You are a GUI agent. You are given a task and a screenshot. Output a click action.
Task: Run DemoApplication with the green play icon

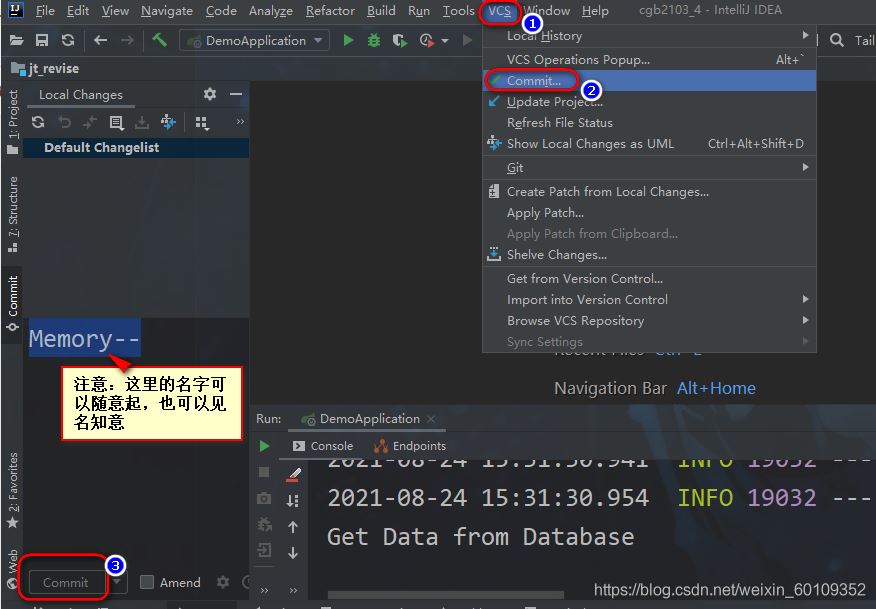(348, 40)
